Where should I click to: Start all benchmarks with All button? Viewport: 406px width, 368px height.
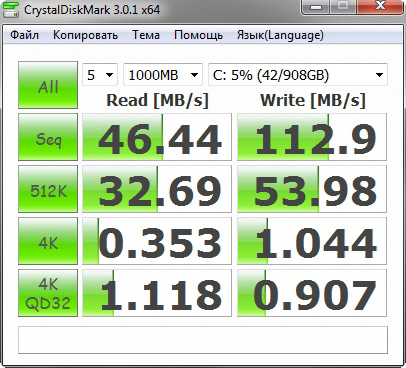[48, 85]
